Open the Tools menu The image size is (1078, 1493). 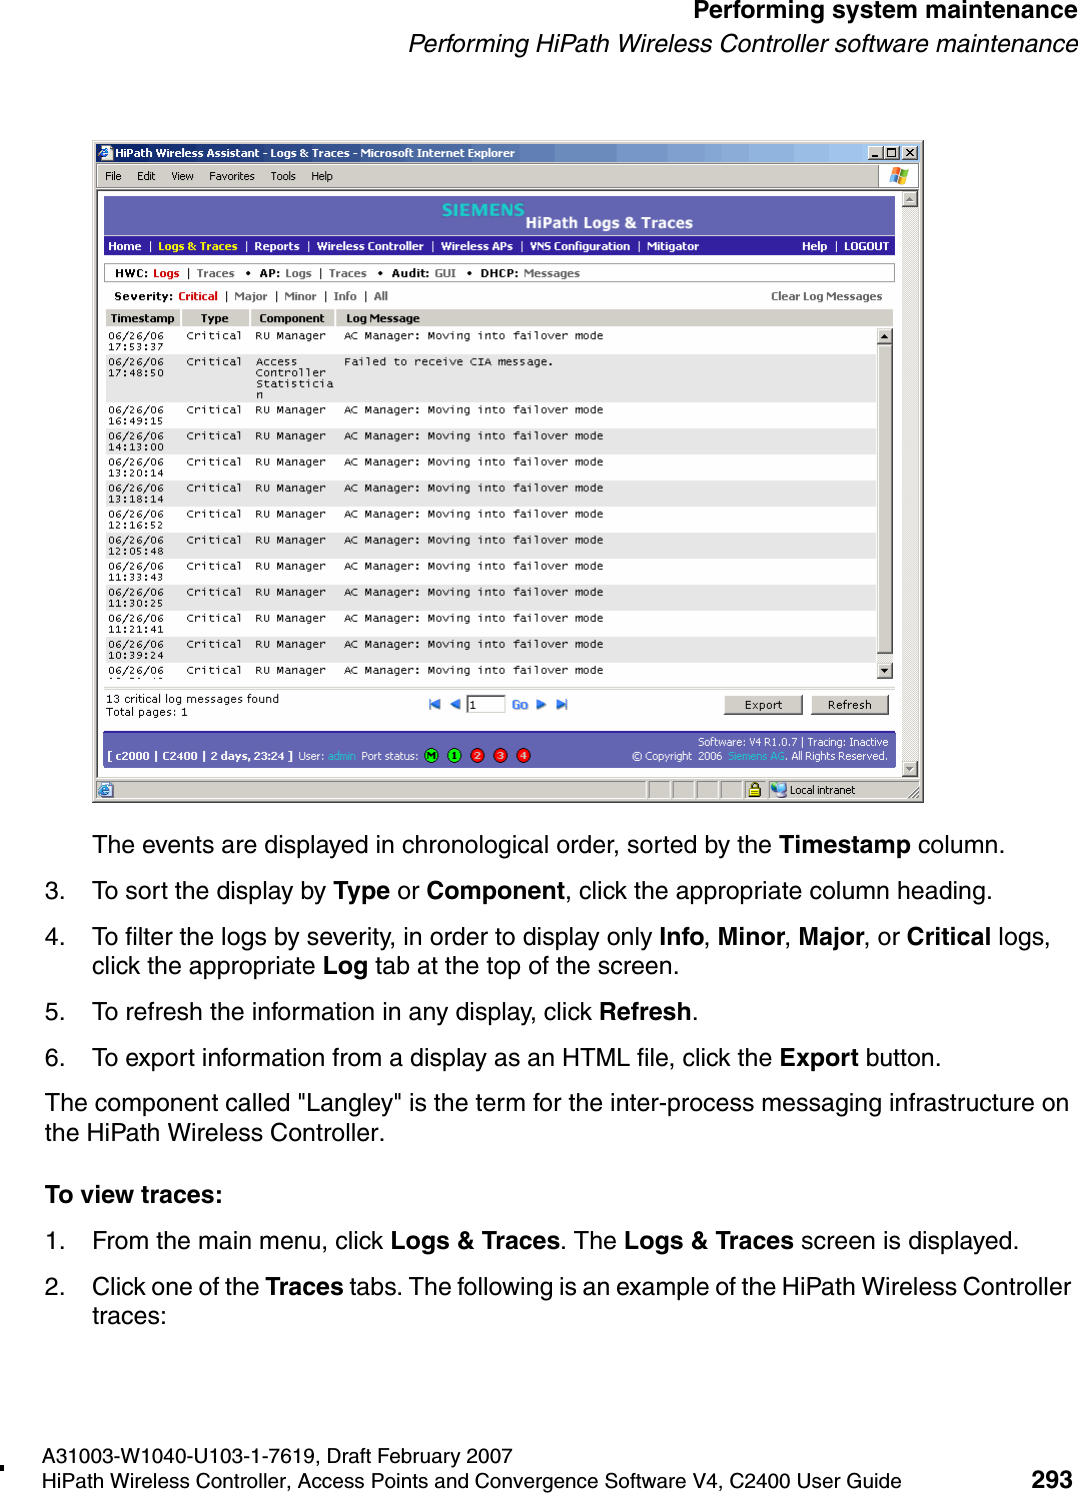click(283, 176)
